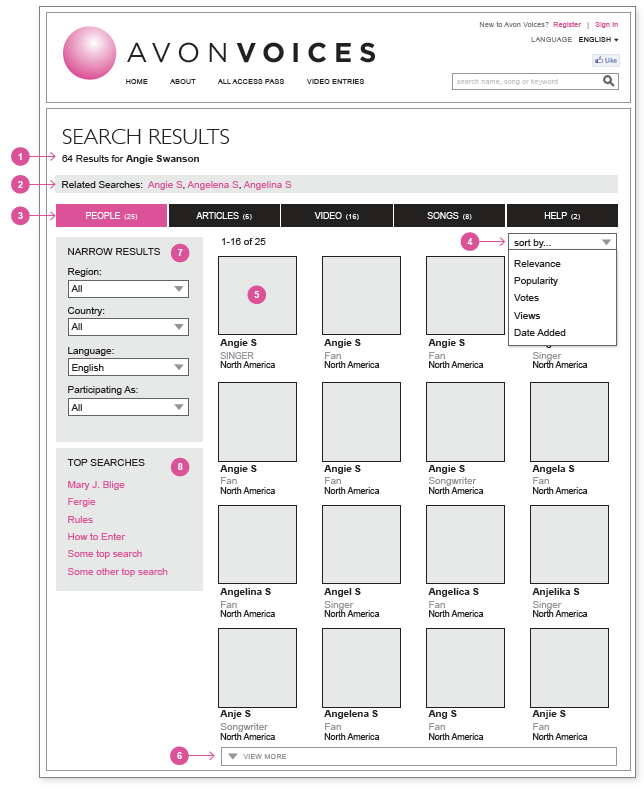Expand the Participating As dropdown
The height and width of the screenshot is (789, 644).
click(128, 407)
